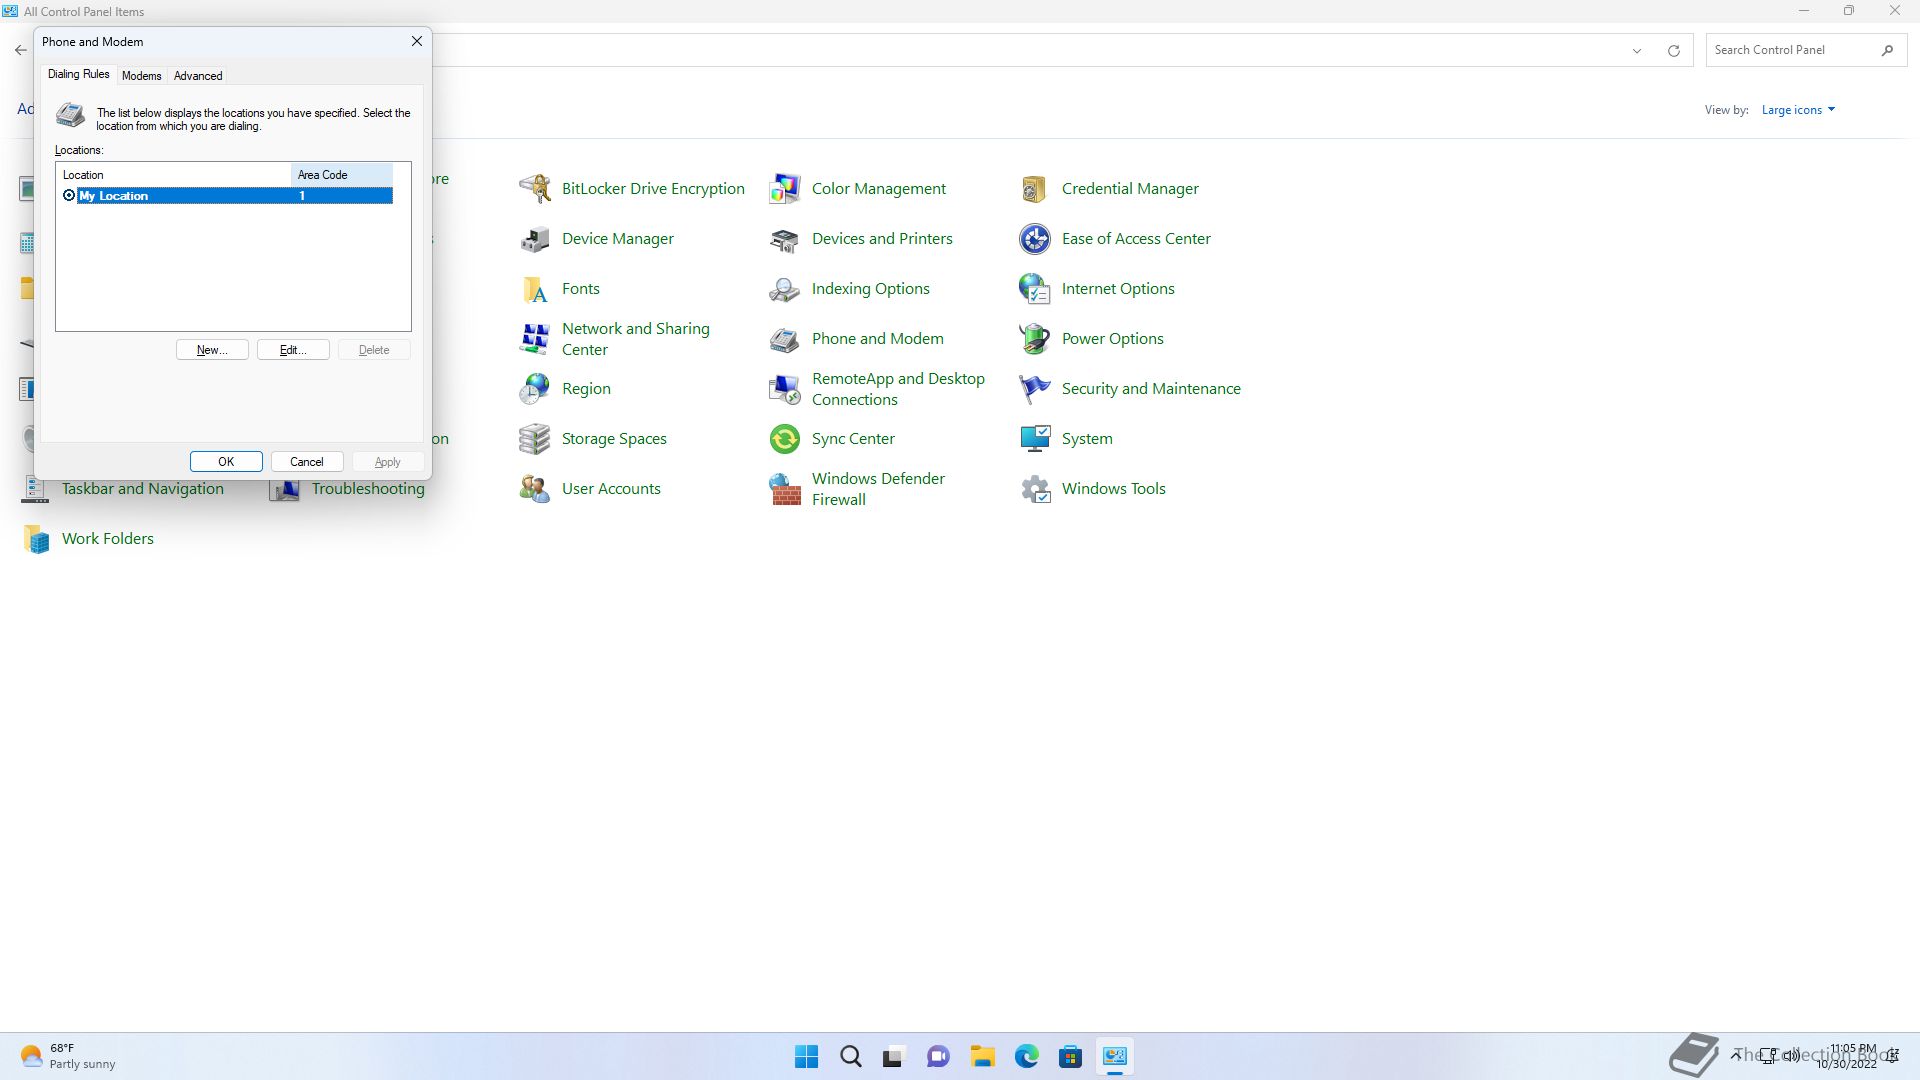Open the Windows Start menu

click(x=806, y=1056)
